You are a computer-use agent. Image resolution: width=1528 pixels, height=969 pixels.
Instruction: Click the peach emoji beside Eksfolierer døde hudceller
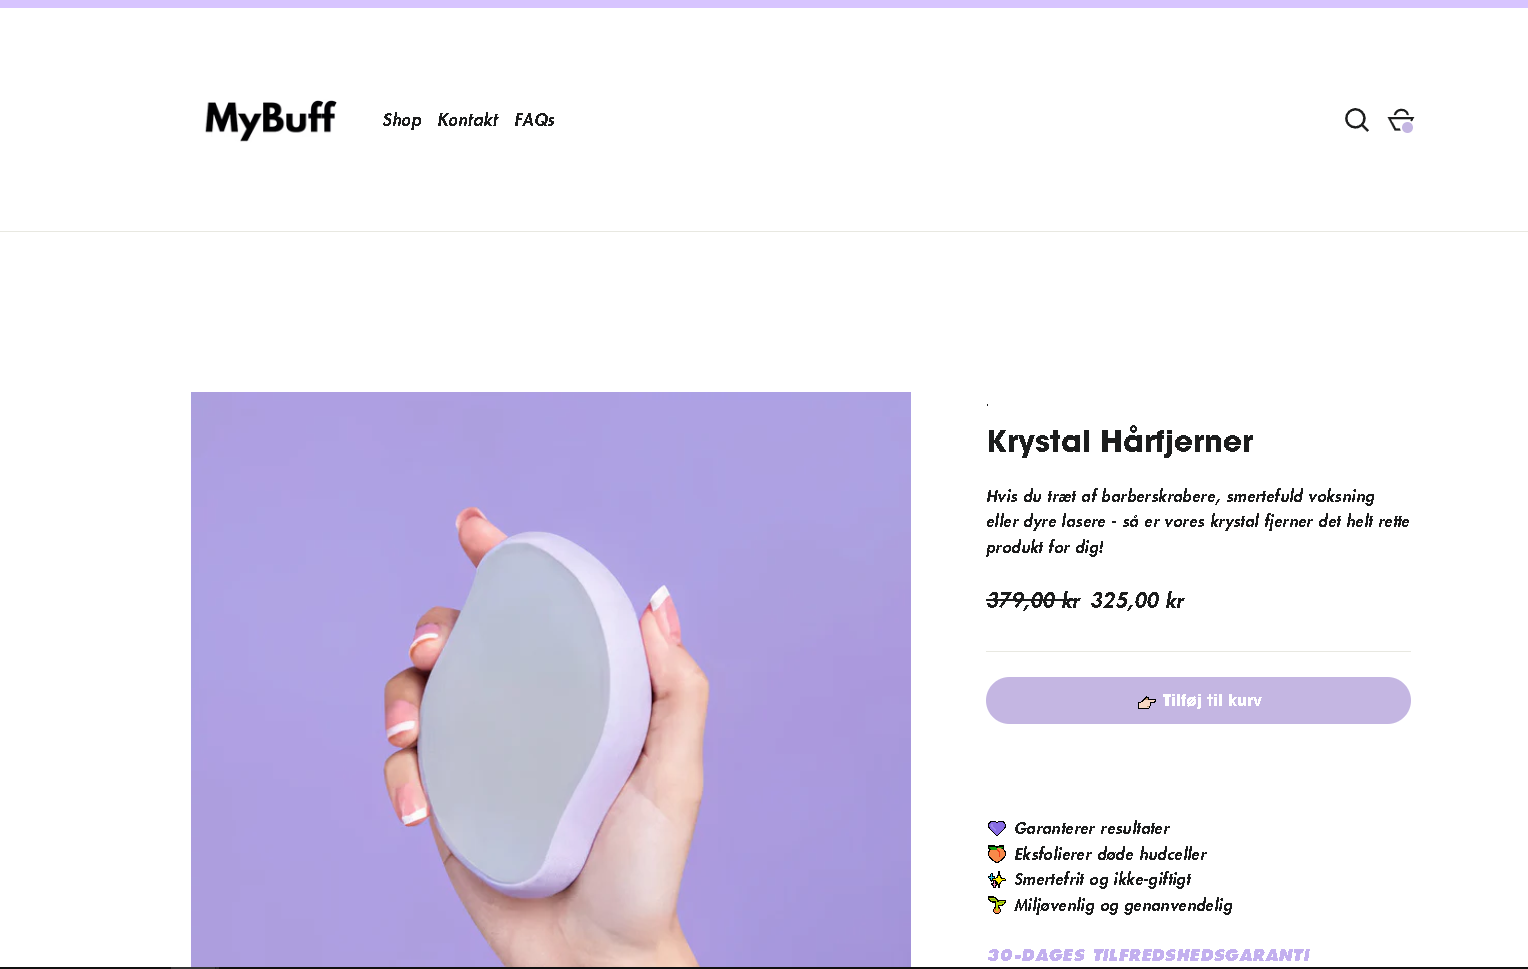pos(997,854)
